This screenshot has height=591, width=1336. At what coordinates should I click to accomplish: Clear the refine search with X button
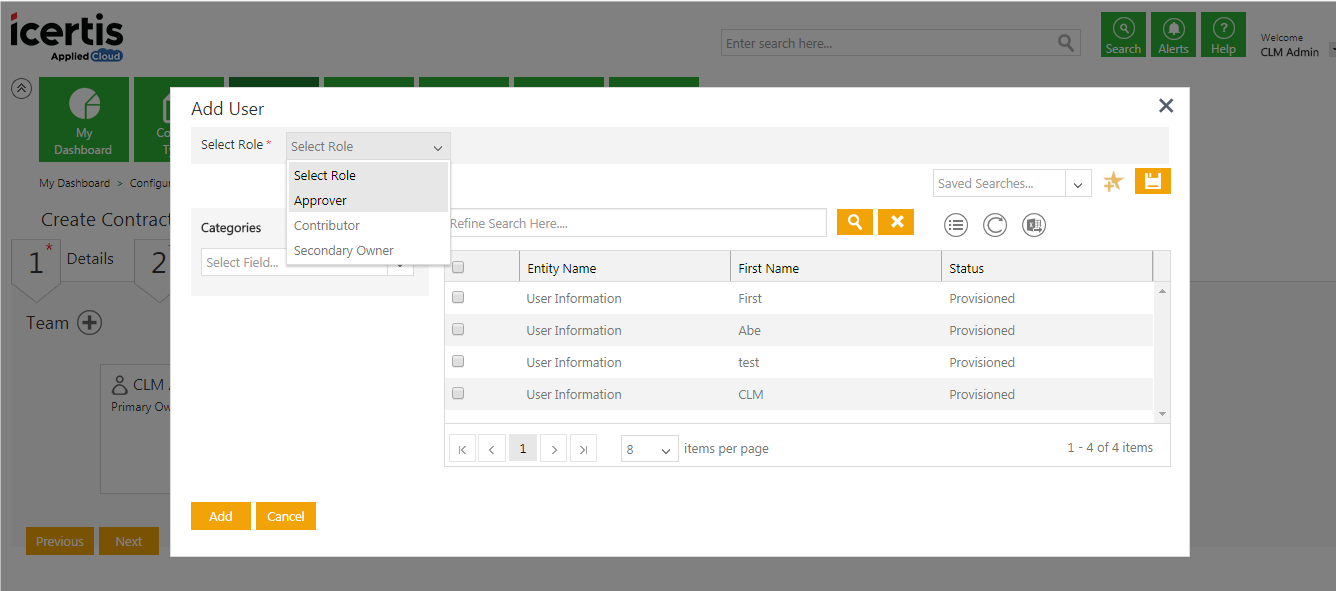(x=896, y=222)
